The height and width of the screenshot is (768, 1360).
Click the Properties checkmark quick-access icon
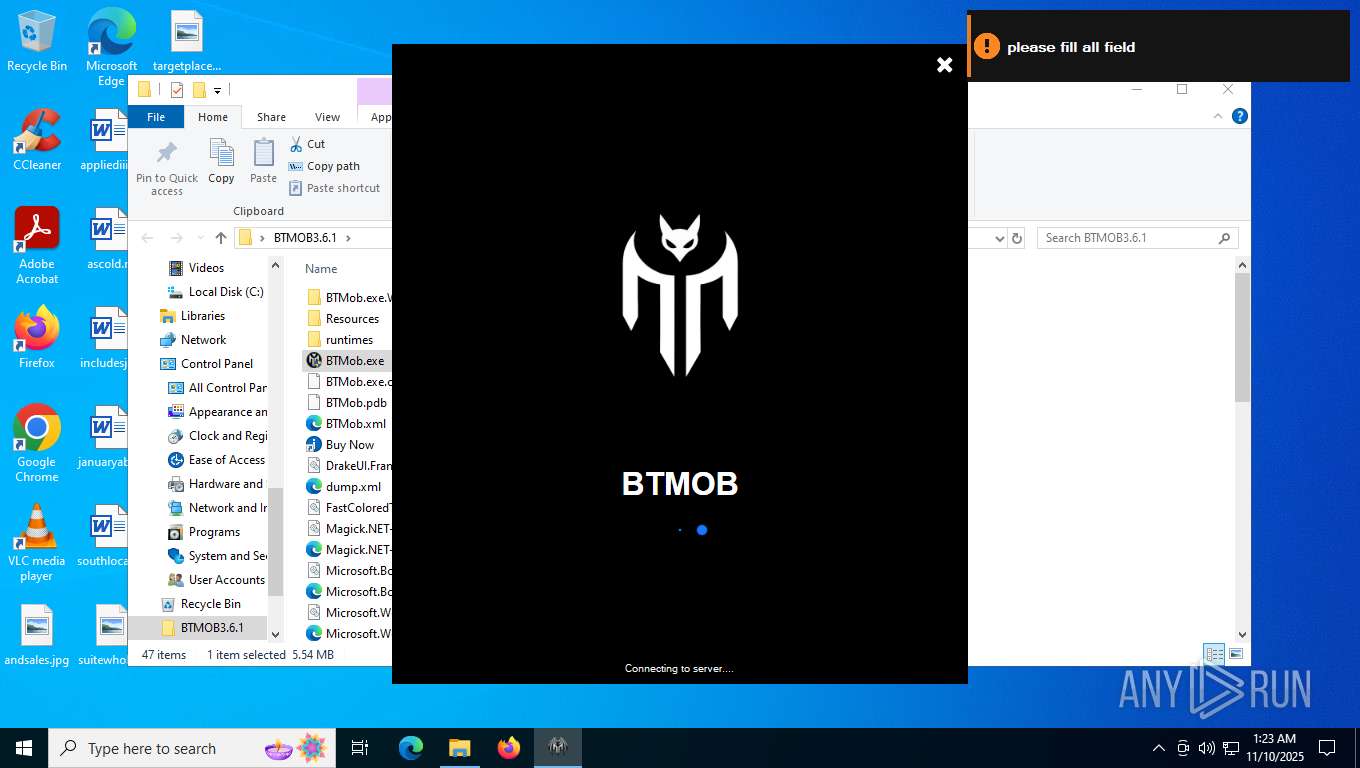tap(177, 90)
